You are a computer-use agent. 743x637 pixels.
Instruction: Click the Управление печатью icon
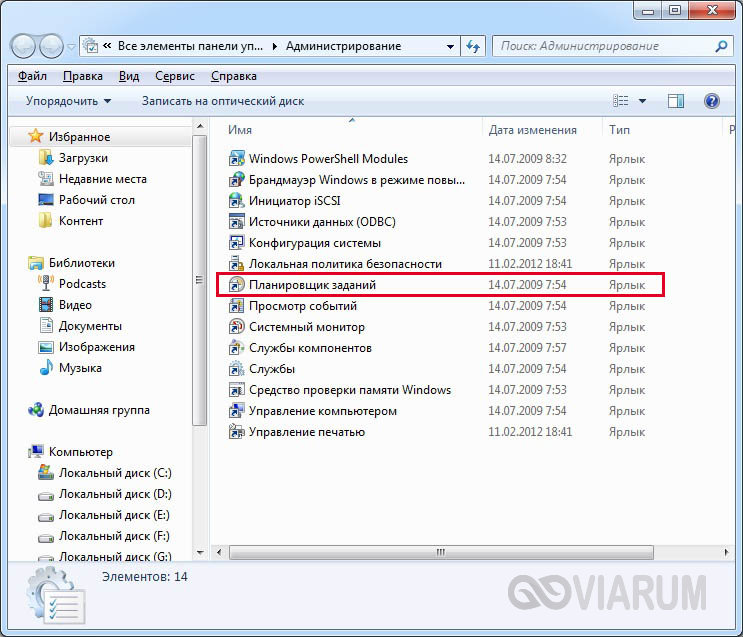(236, 432)
